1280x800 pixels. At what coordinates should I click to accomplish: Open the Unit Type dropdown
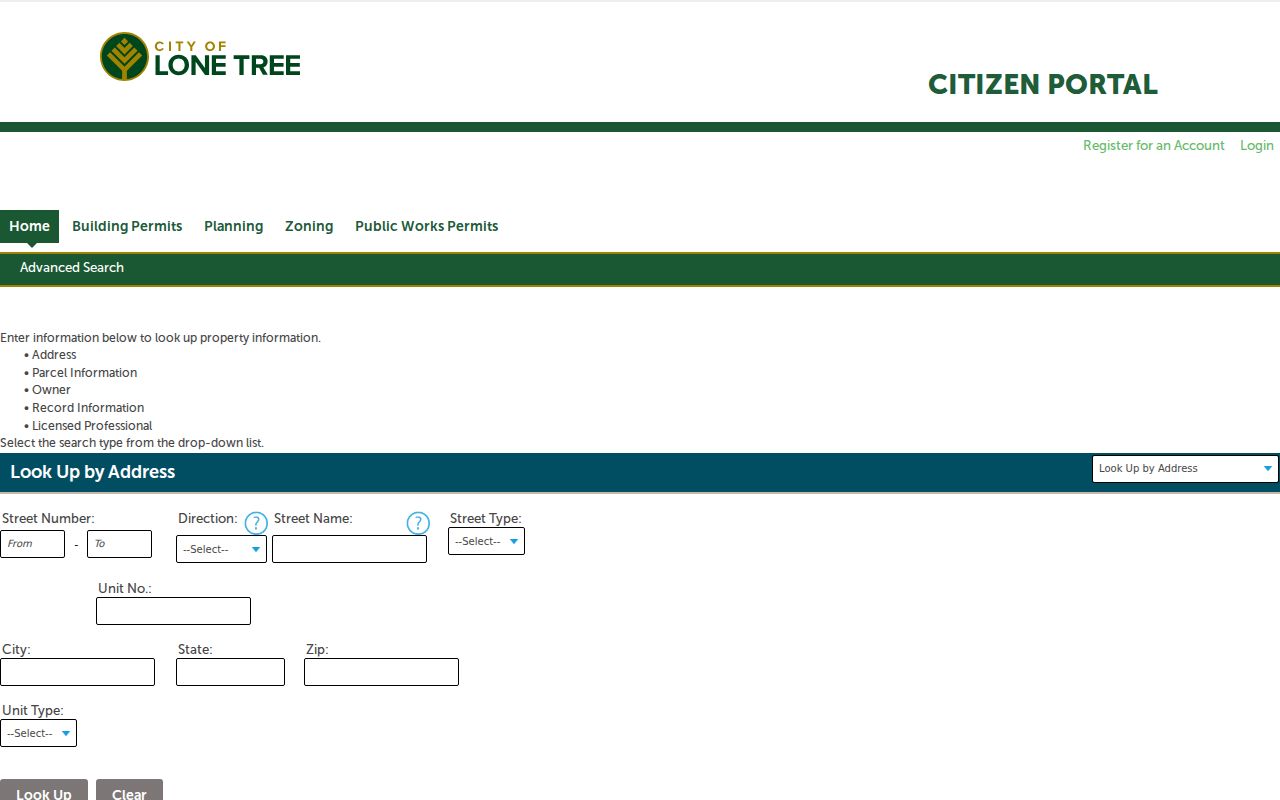[x=38, y=733]
